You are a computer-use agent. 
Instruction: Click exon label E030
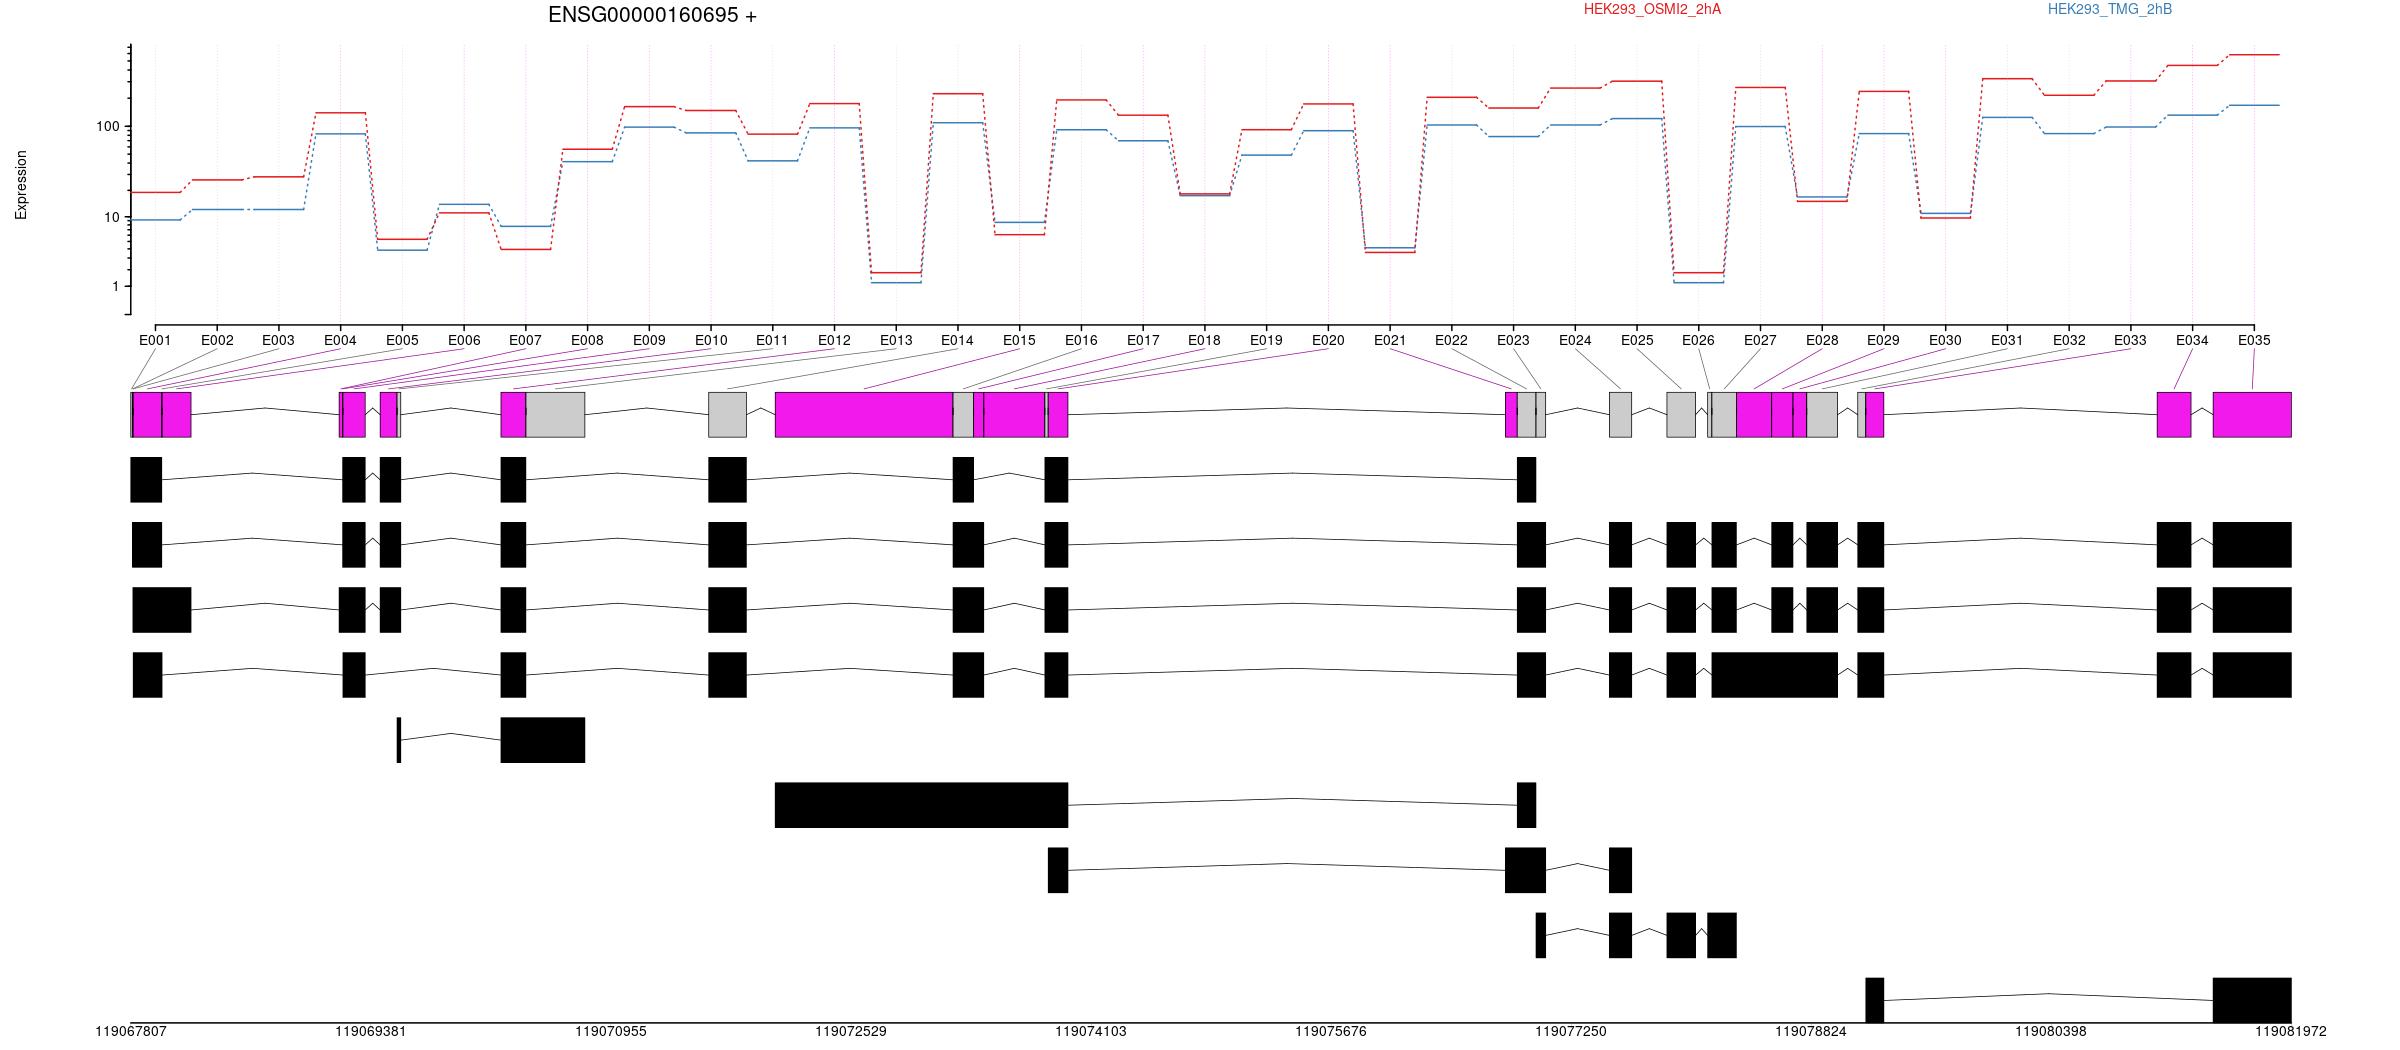[1945, 340]
